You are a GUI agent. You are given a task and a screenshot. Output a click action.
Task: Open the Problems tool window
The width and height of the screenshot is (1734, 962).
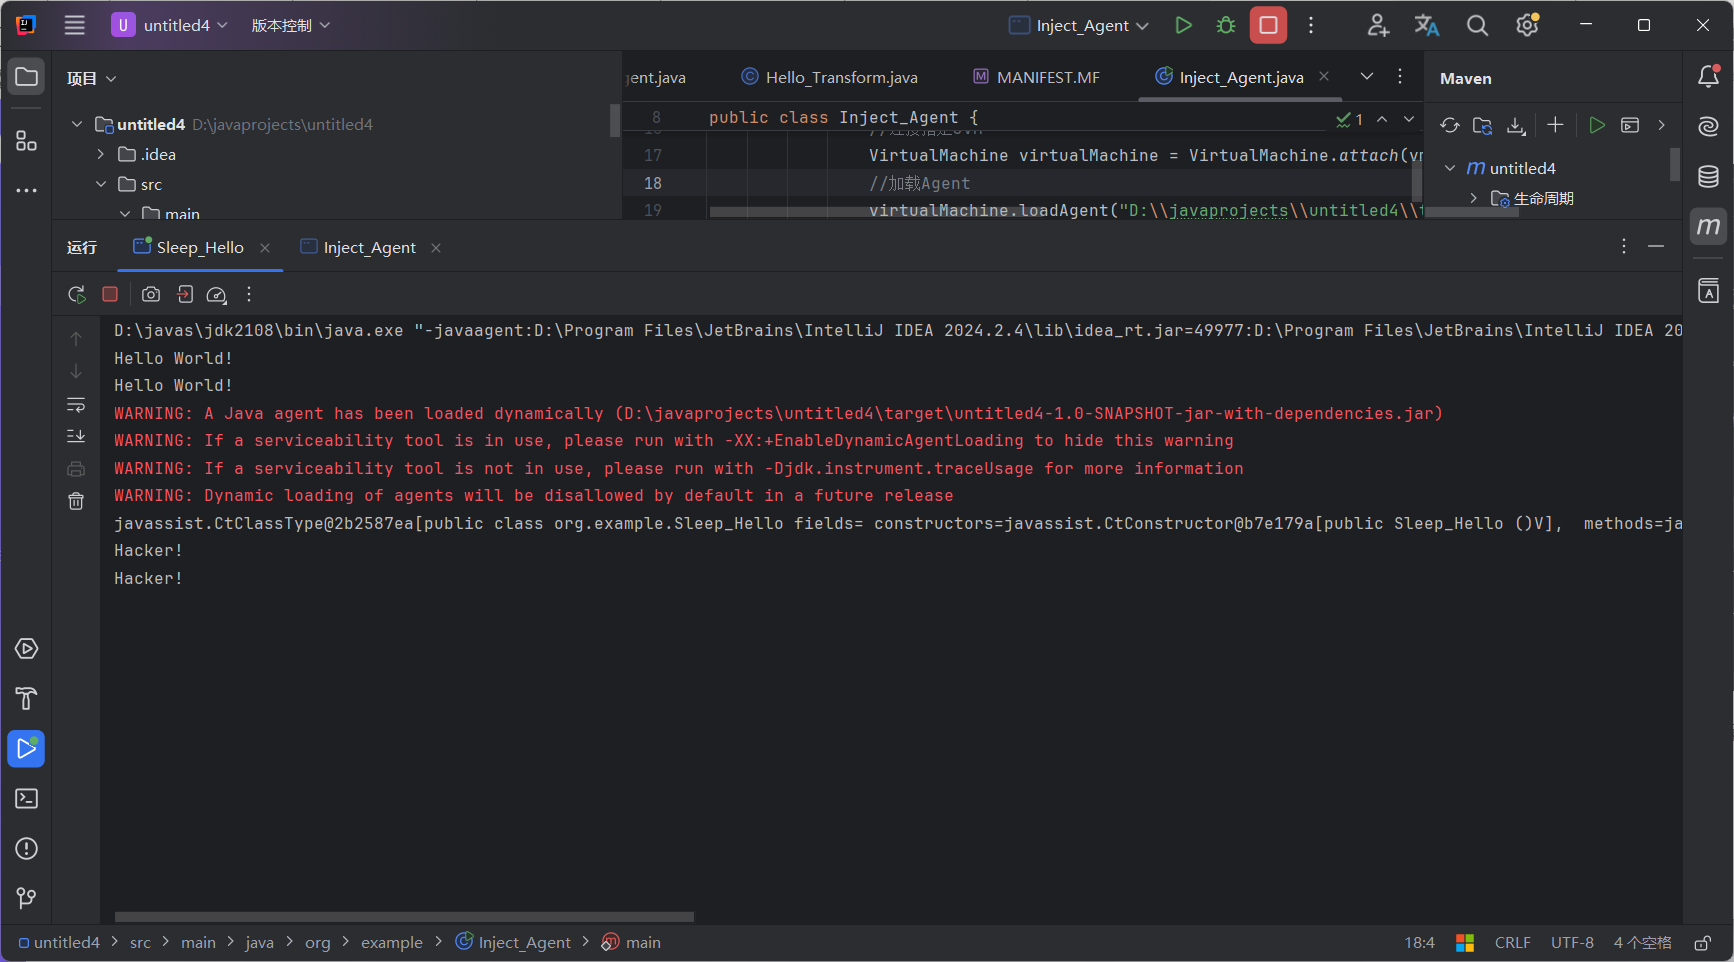point(26,849)
